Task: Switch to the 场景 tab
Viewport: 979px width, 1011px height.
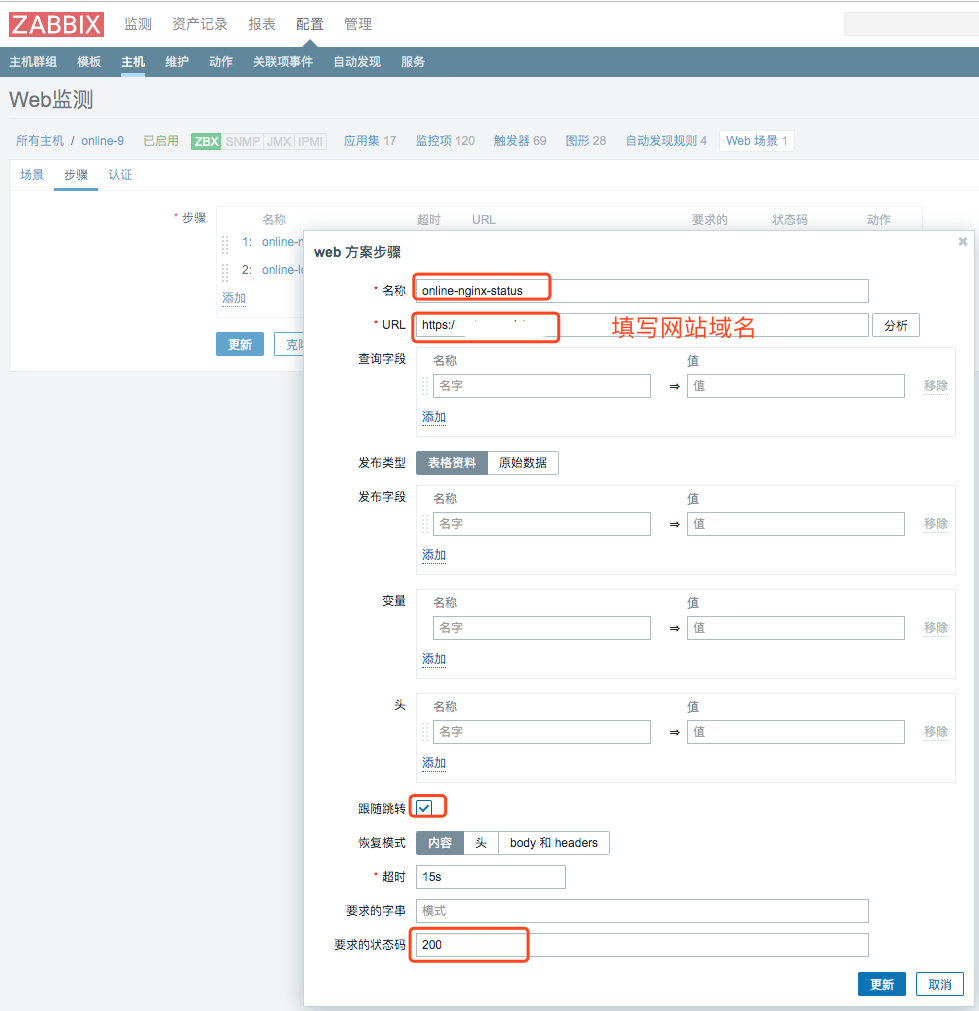Action: 32,175
